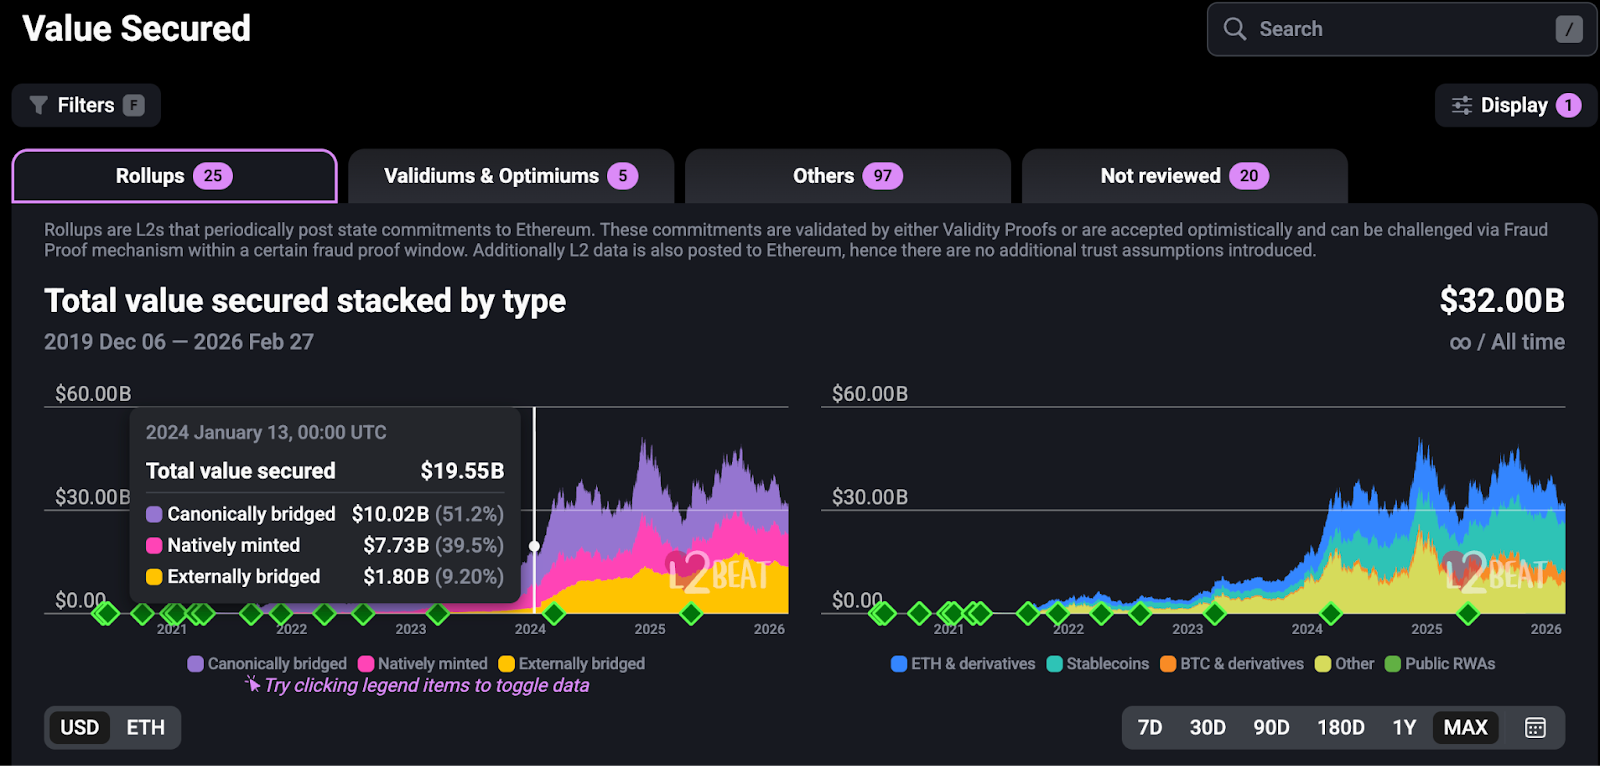
Task: Click the slash shortcut key badge
Action: [x=1568, y=29]
